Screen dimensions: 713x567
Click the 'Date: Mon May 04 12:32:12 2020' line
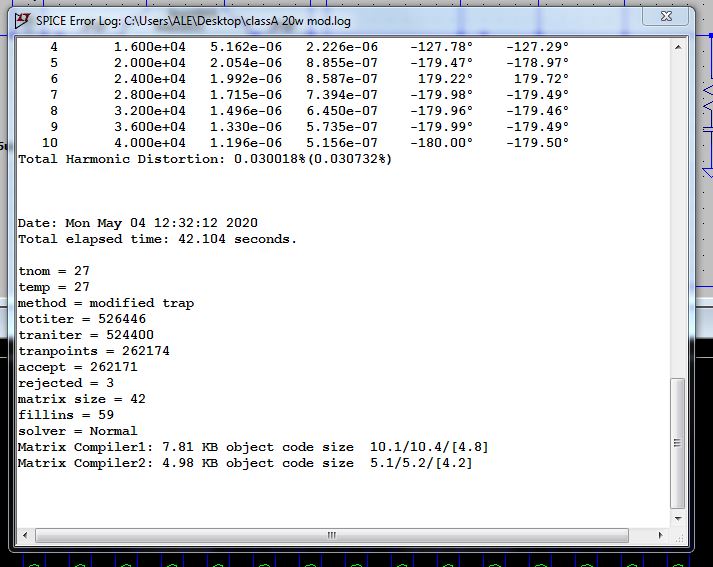click(138, 223)
